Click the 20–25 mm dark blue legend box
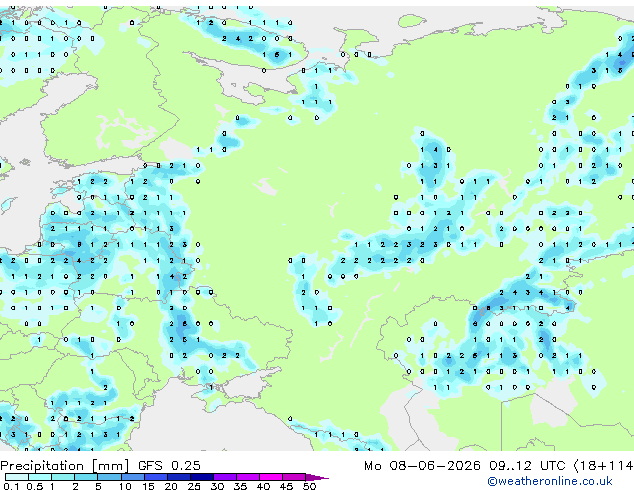Image resolution: width=634 pixels, height=490 pixels. [179, 477]
